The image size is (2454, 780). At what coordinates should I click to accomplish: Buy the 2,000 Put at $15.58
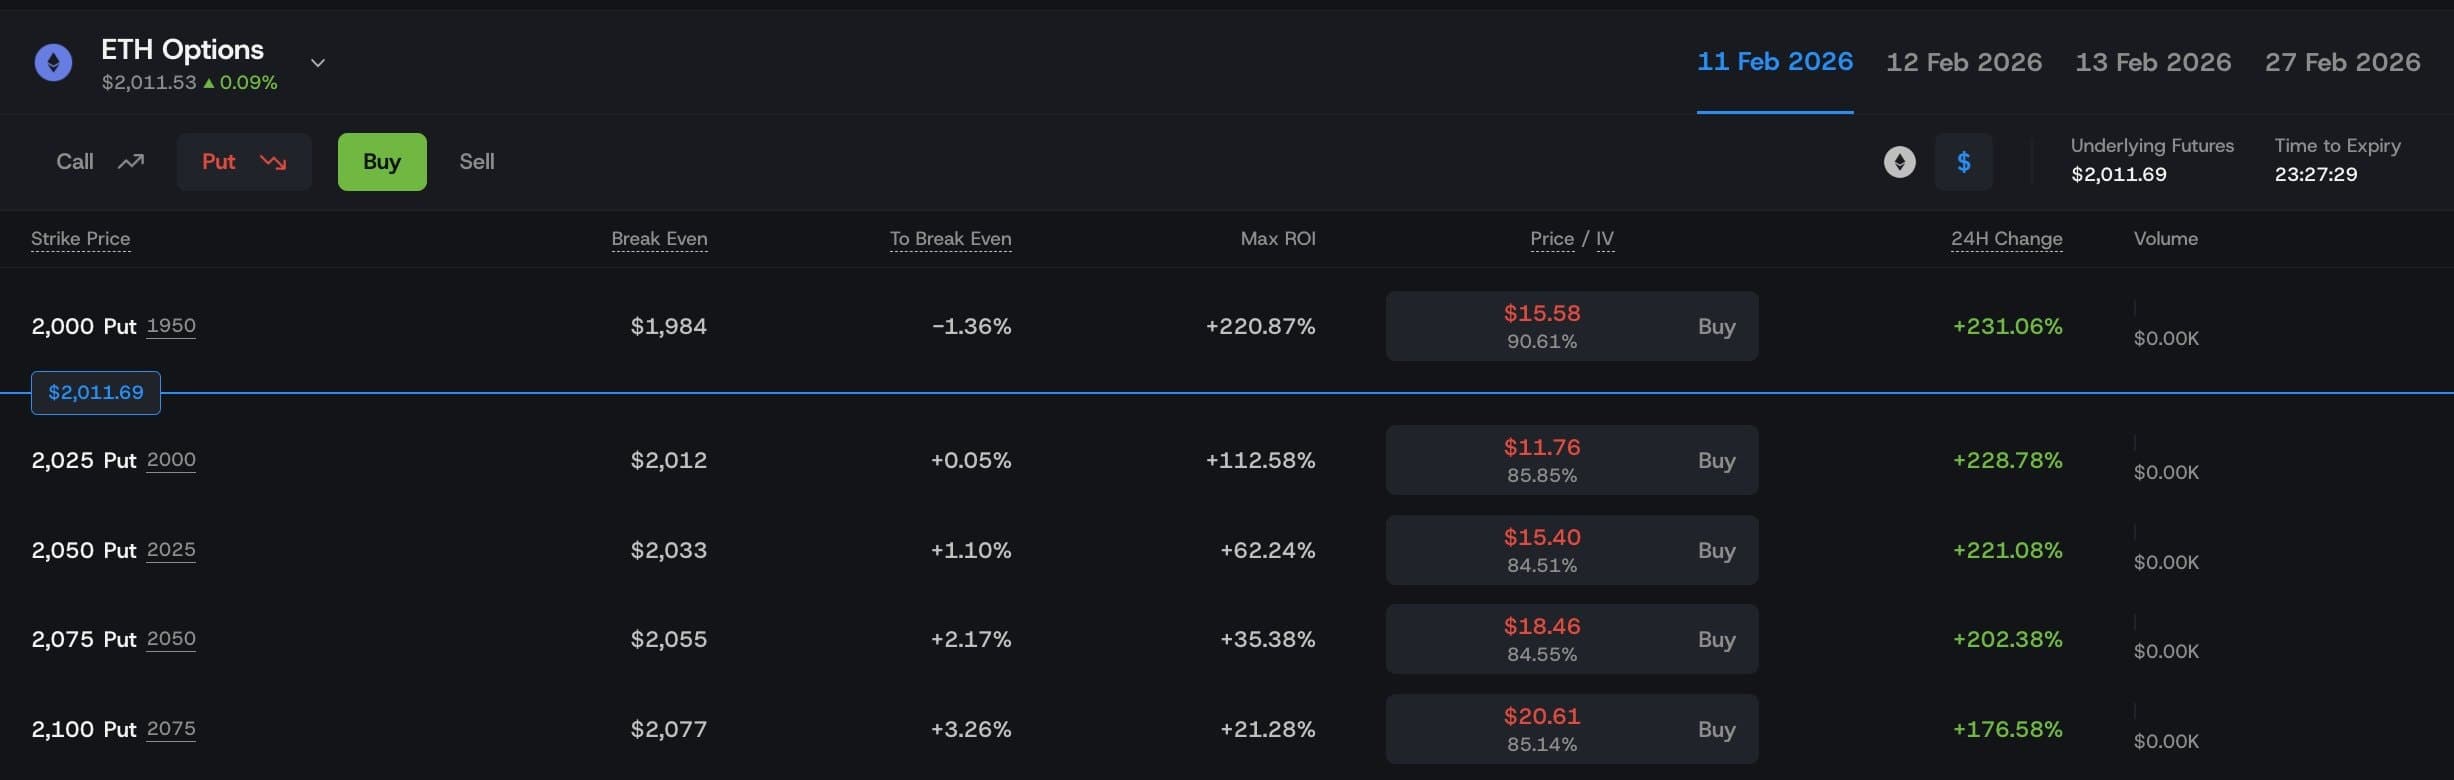pos(1716,327)
